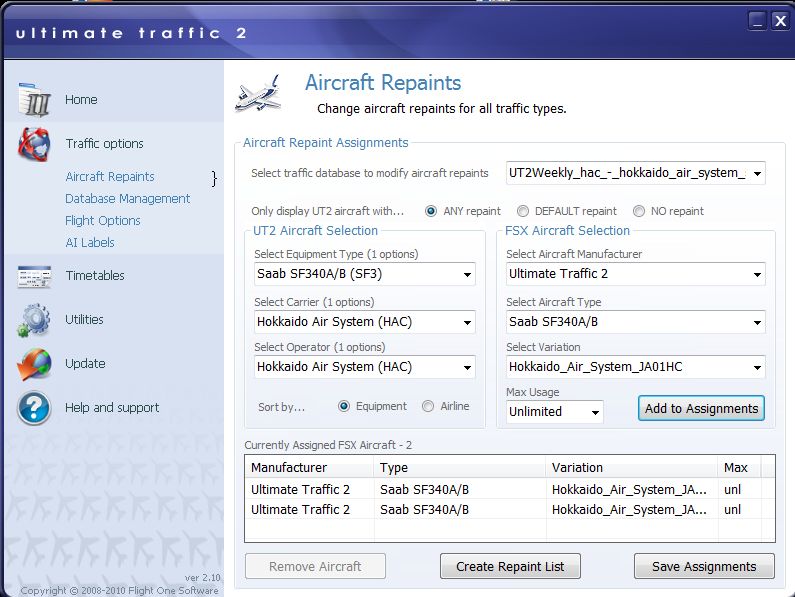Sort by Airline radio button
Image resolution: width=795 pixels, height=597 pixels.
coord(428,406)
